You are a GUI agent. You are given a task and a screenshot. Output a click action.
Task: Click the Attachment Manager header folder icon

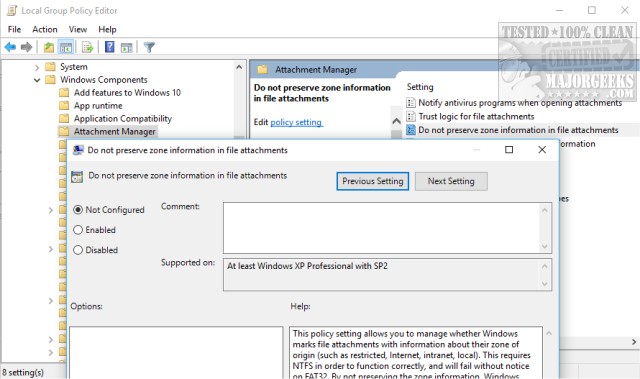pyautogui.click(x=262, y=70)
